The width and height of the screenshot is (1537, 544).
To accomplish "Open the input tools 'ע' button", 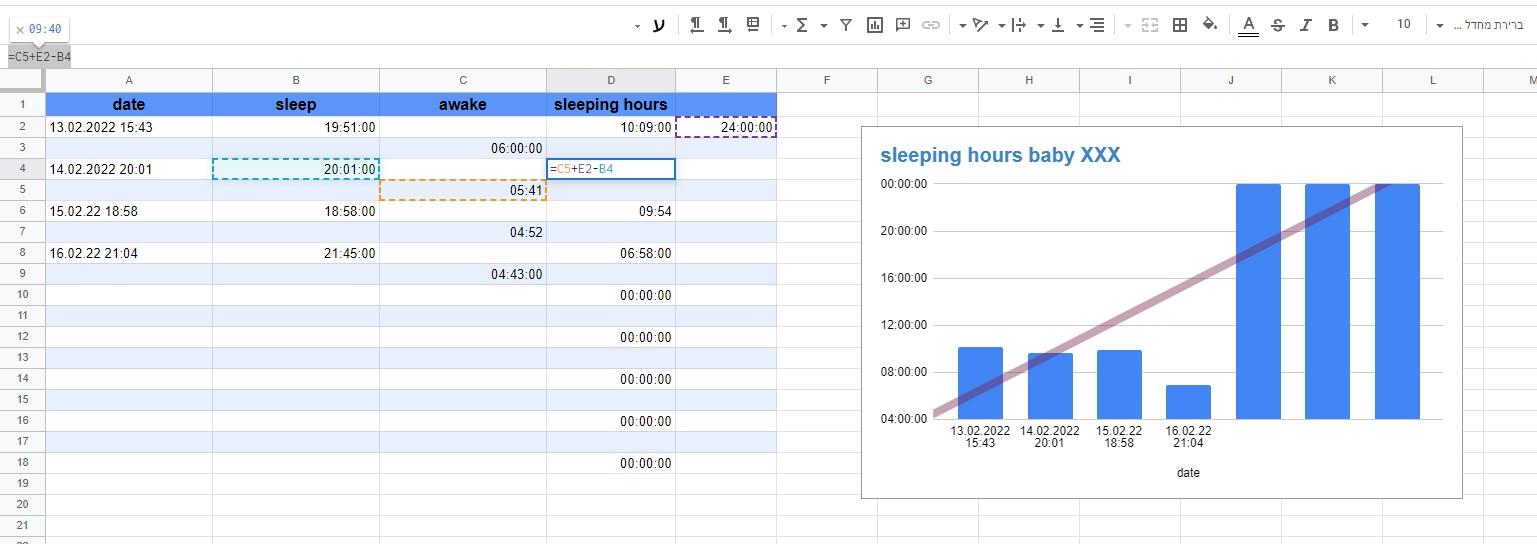I will click(658, 25).
